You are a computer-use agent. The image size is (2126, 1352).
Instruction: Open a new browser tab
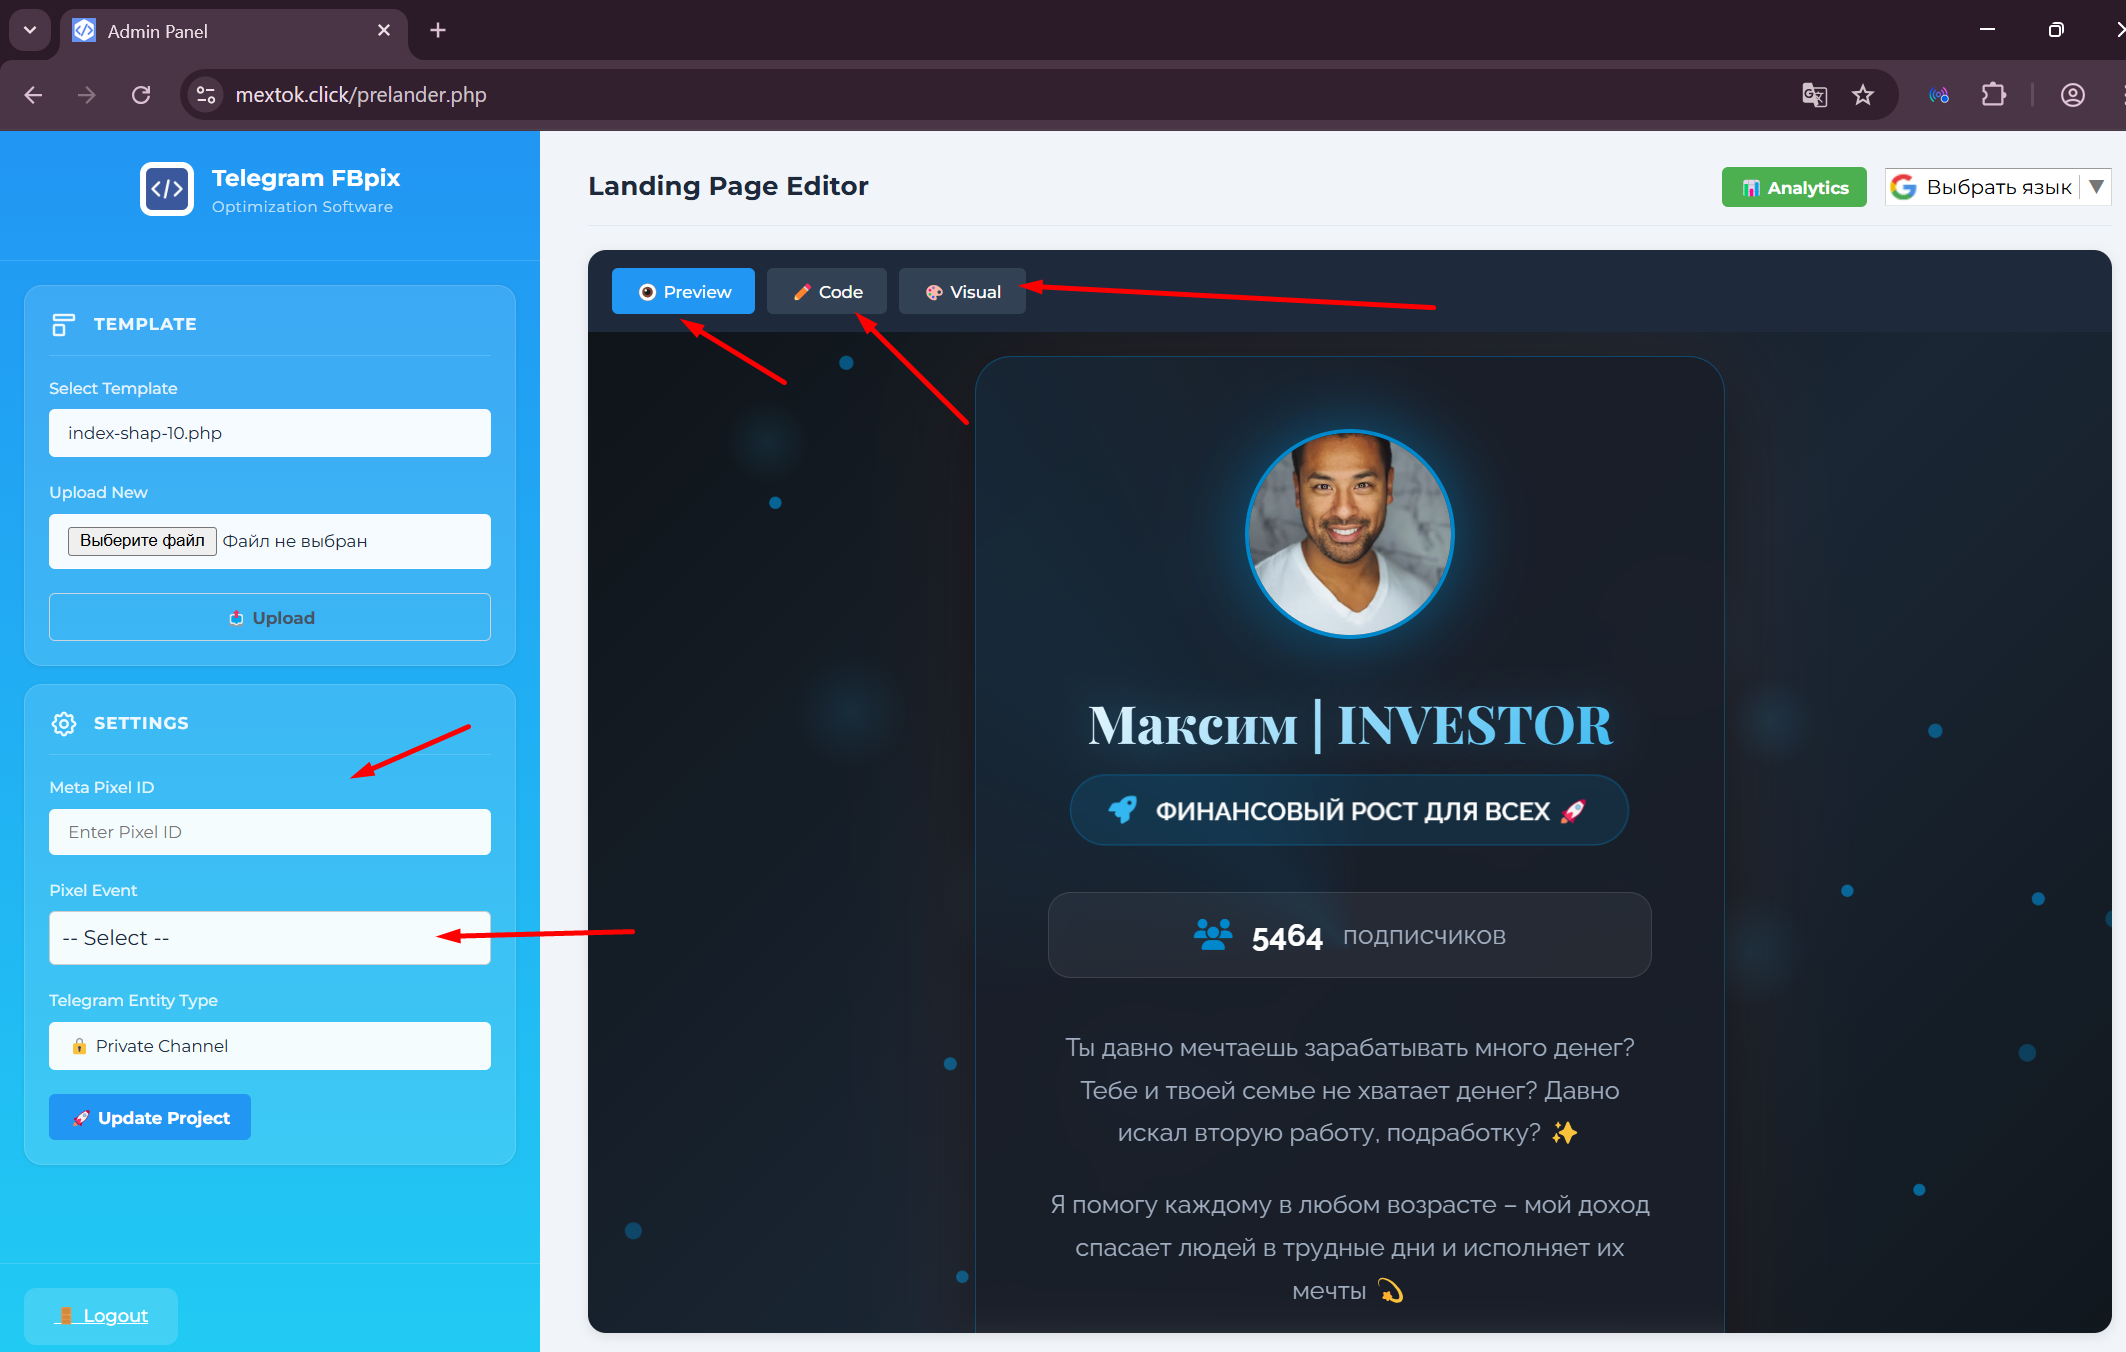pos(438,31)
